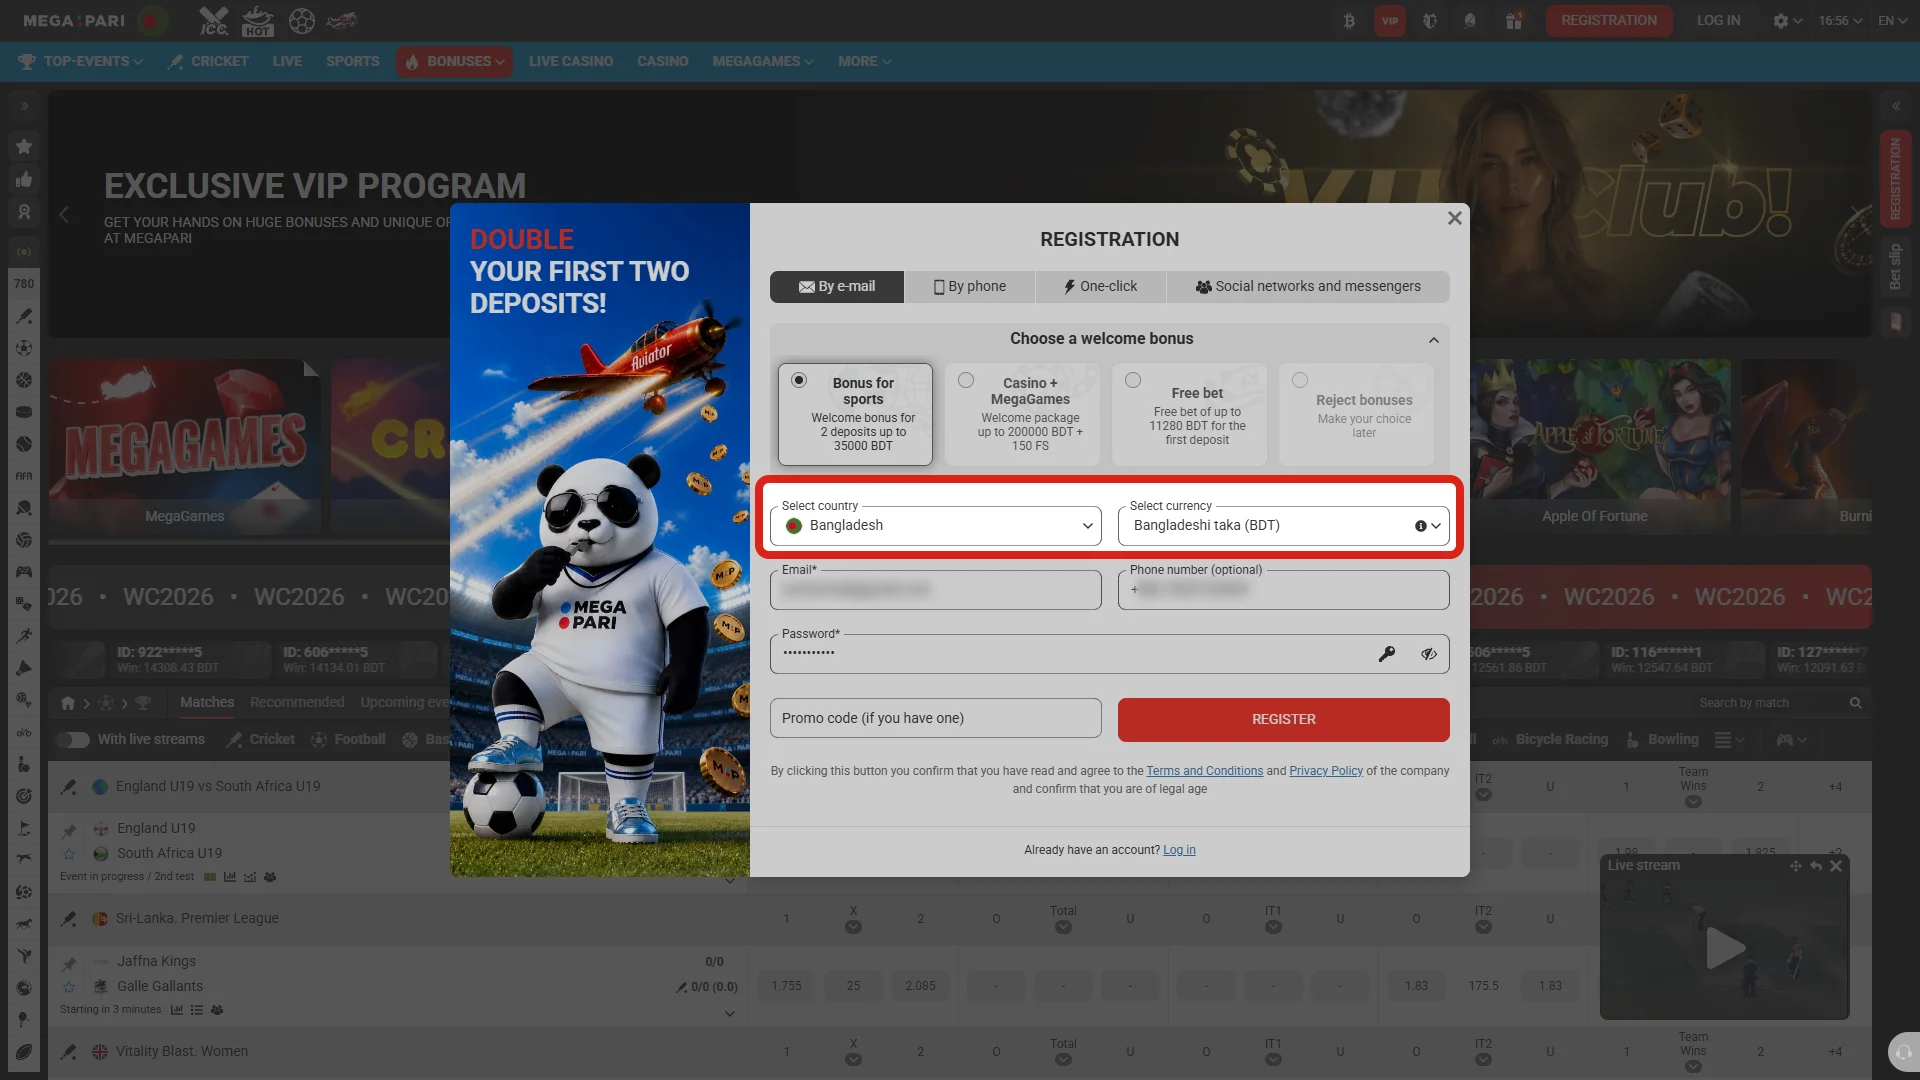Close the live stream panel

coord(1836,866)
